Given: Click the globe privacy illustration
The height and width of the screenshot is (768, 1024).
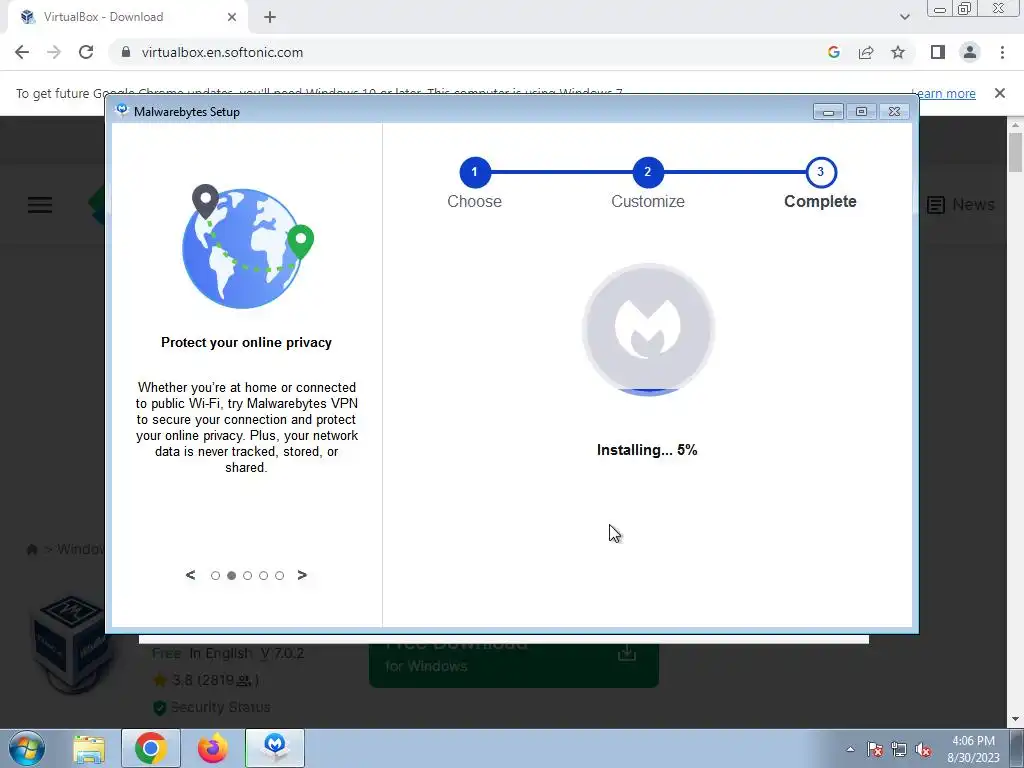Looking at the screenshot, I should [x=248, y=247].
